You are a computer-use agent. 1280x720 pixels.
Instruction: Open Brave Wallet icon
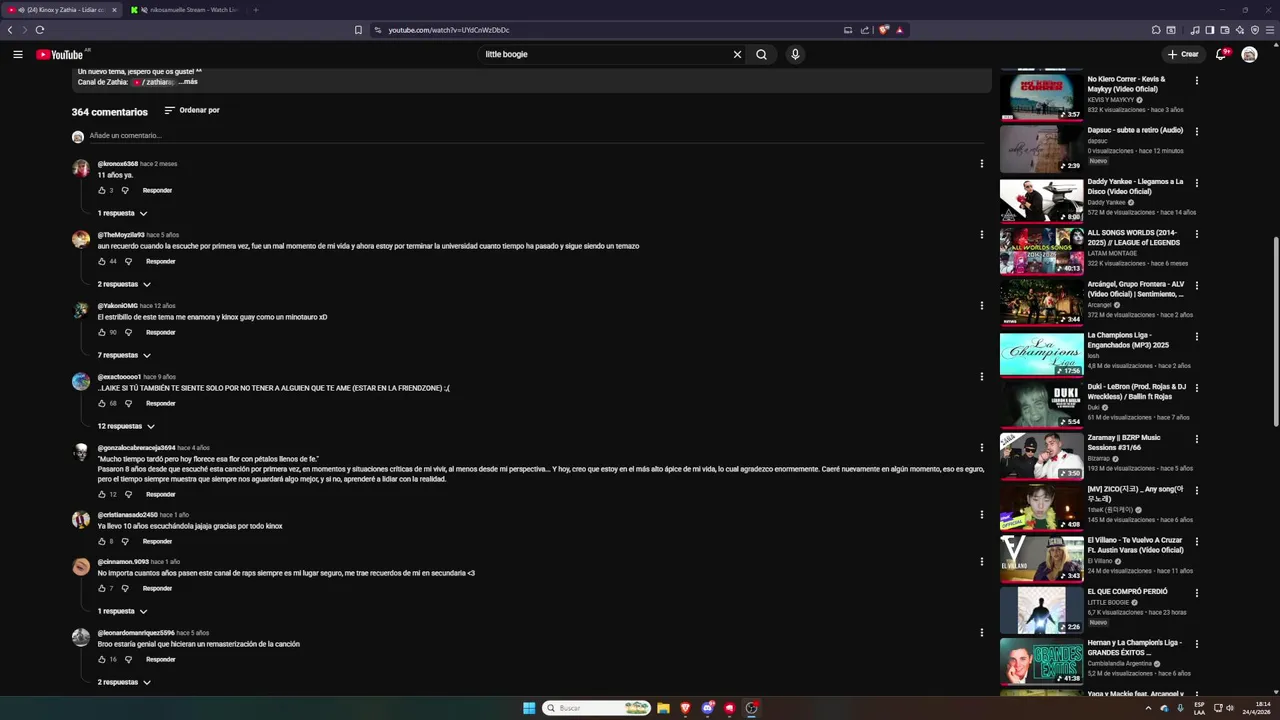point(1223,30)
